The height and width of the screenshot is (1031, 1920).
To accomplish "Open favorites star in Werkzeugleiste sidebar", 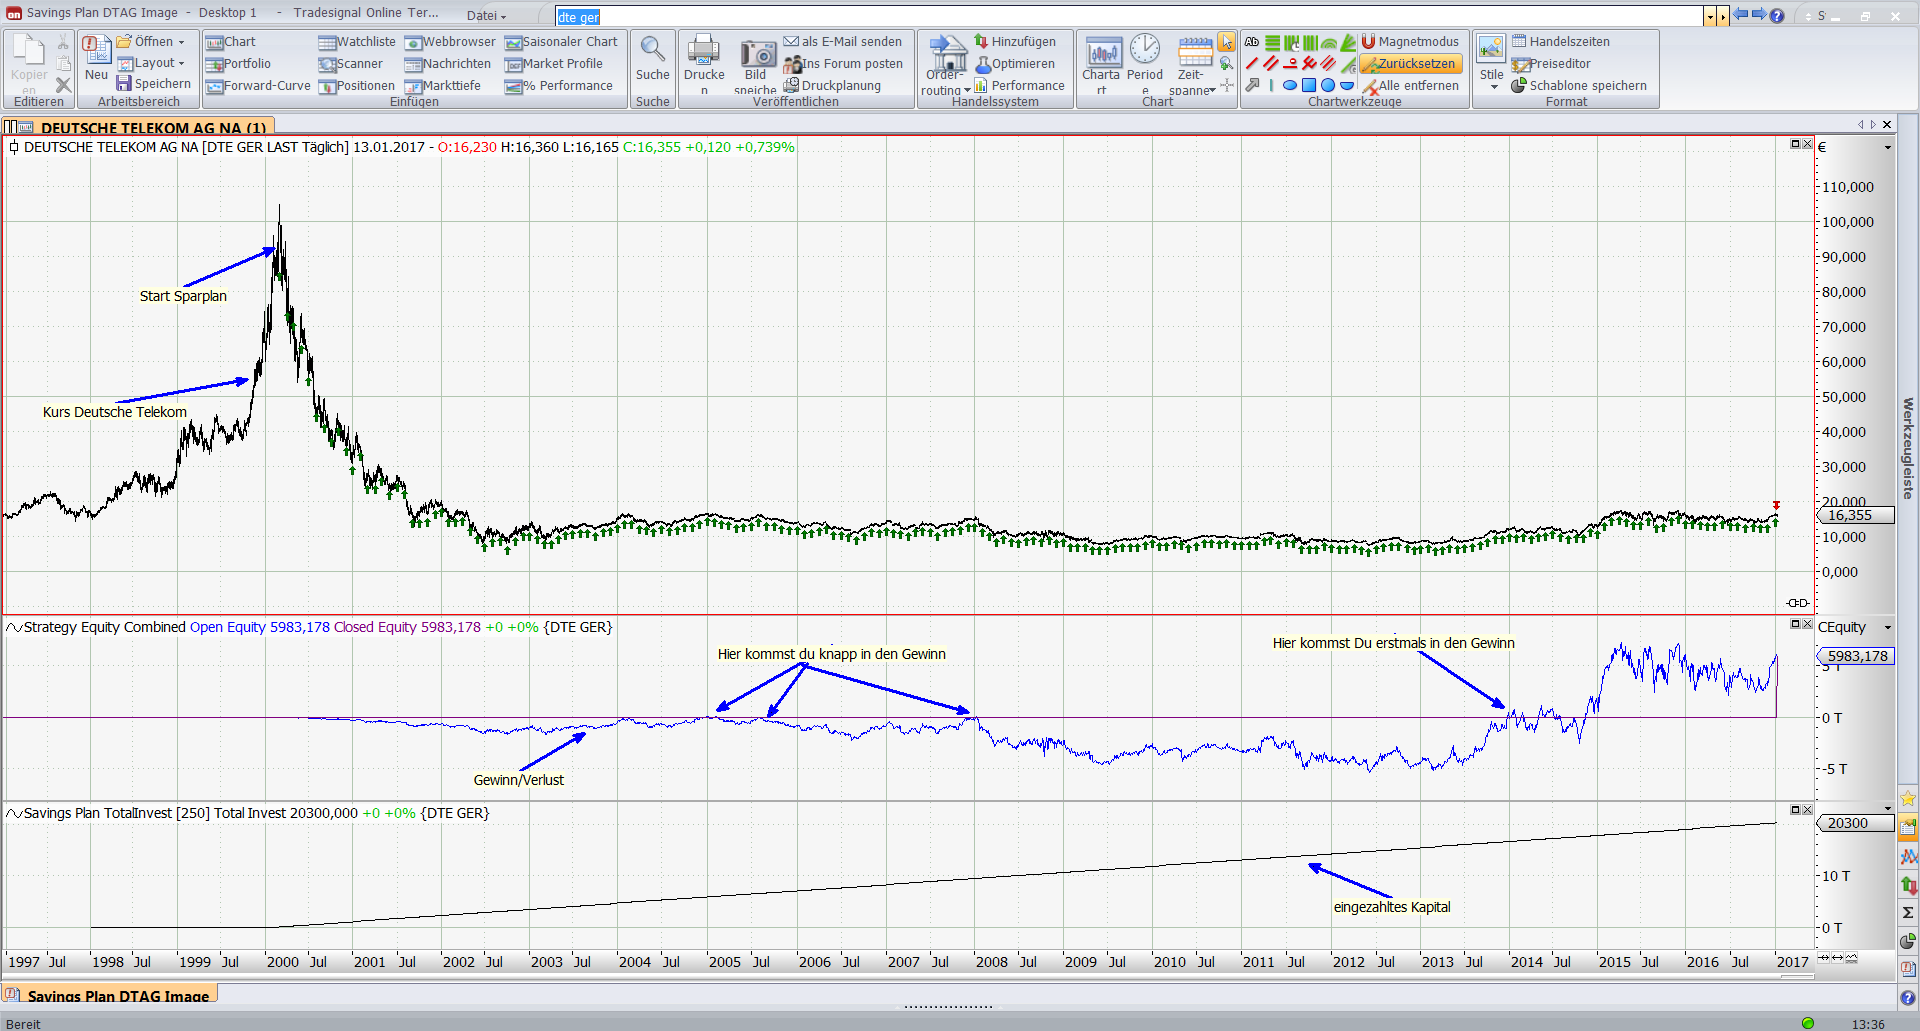I will (x=1908, y=798).
